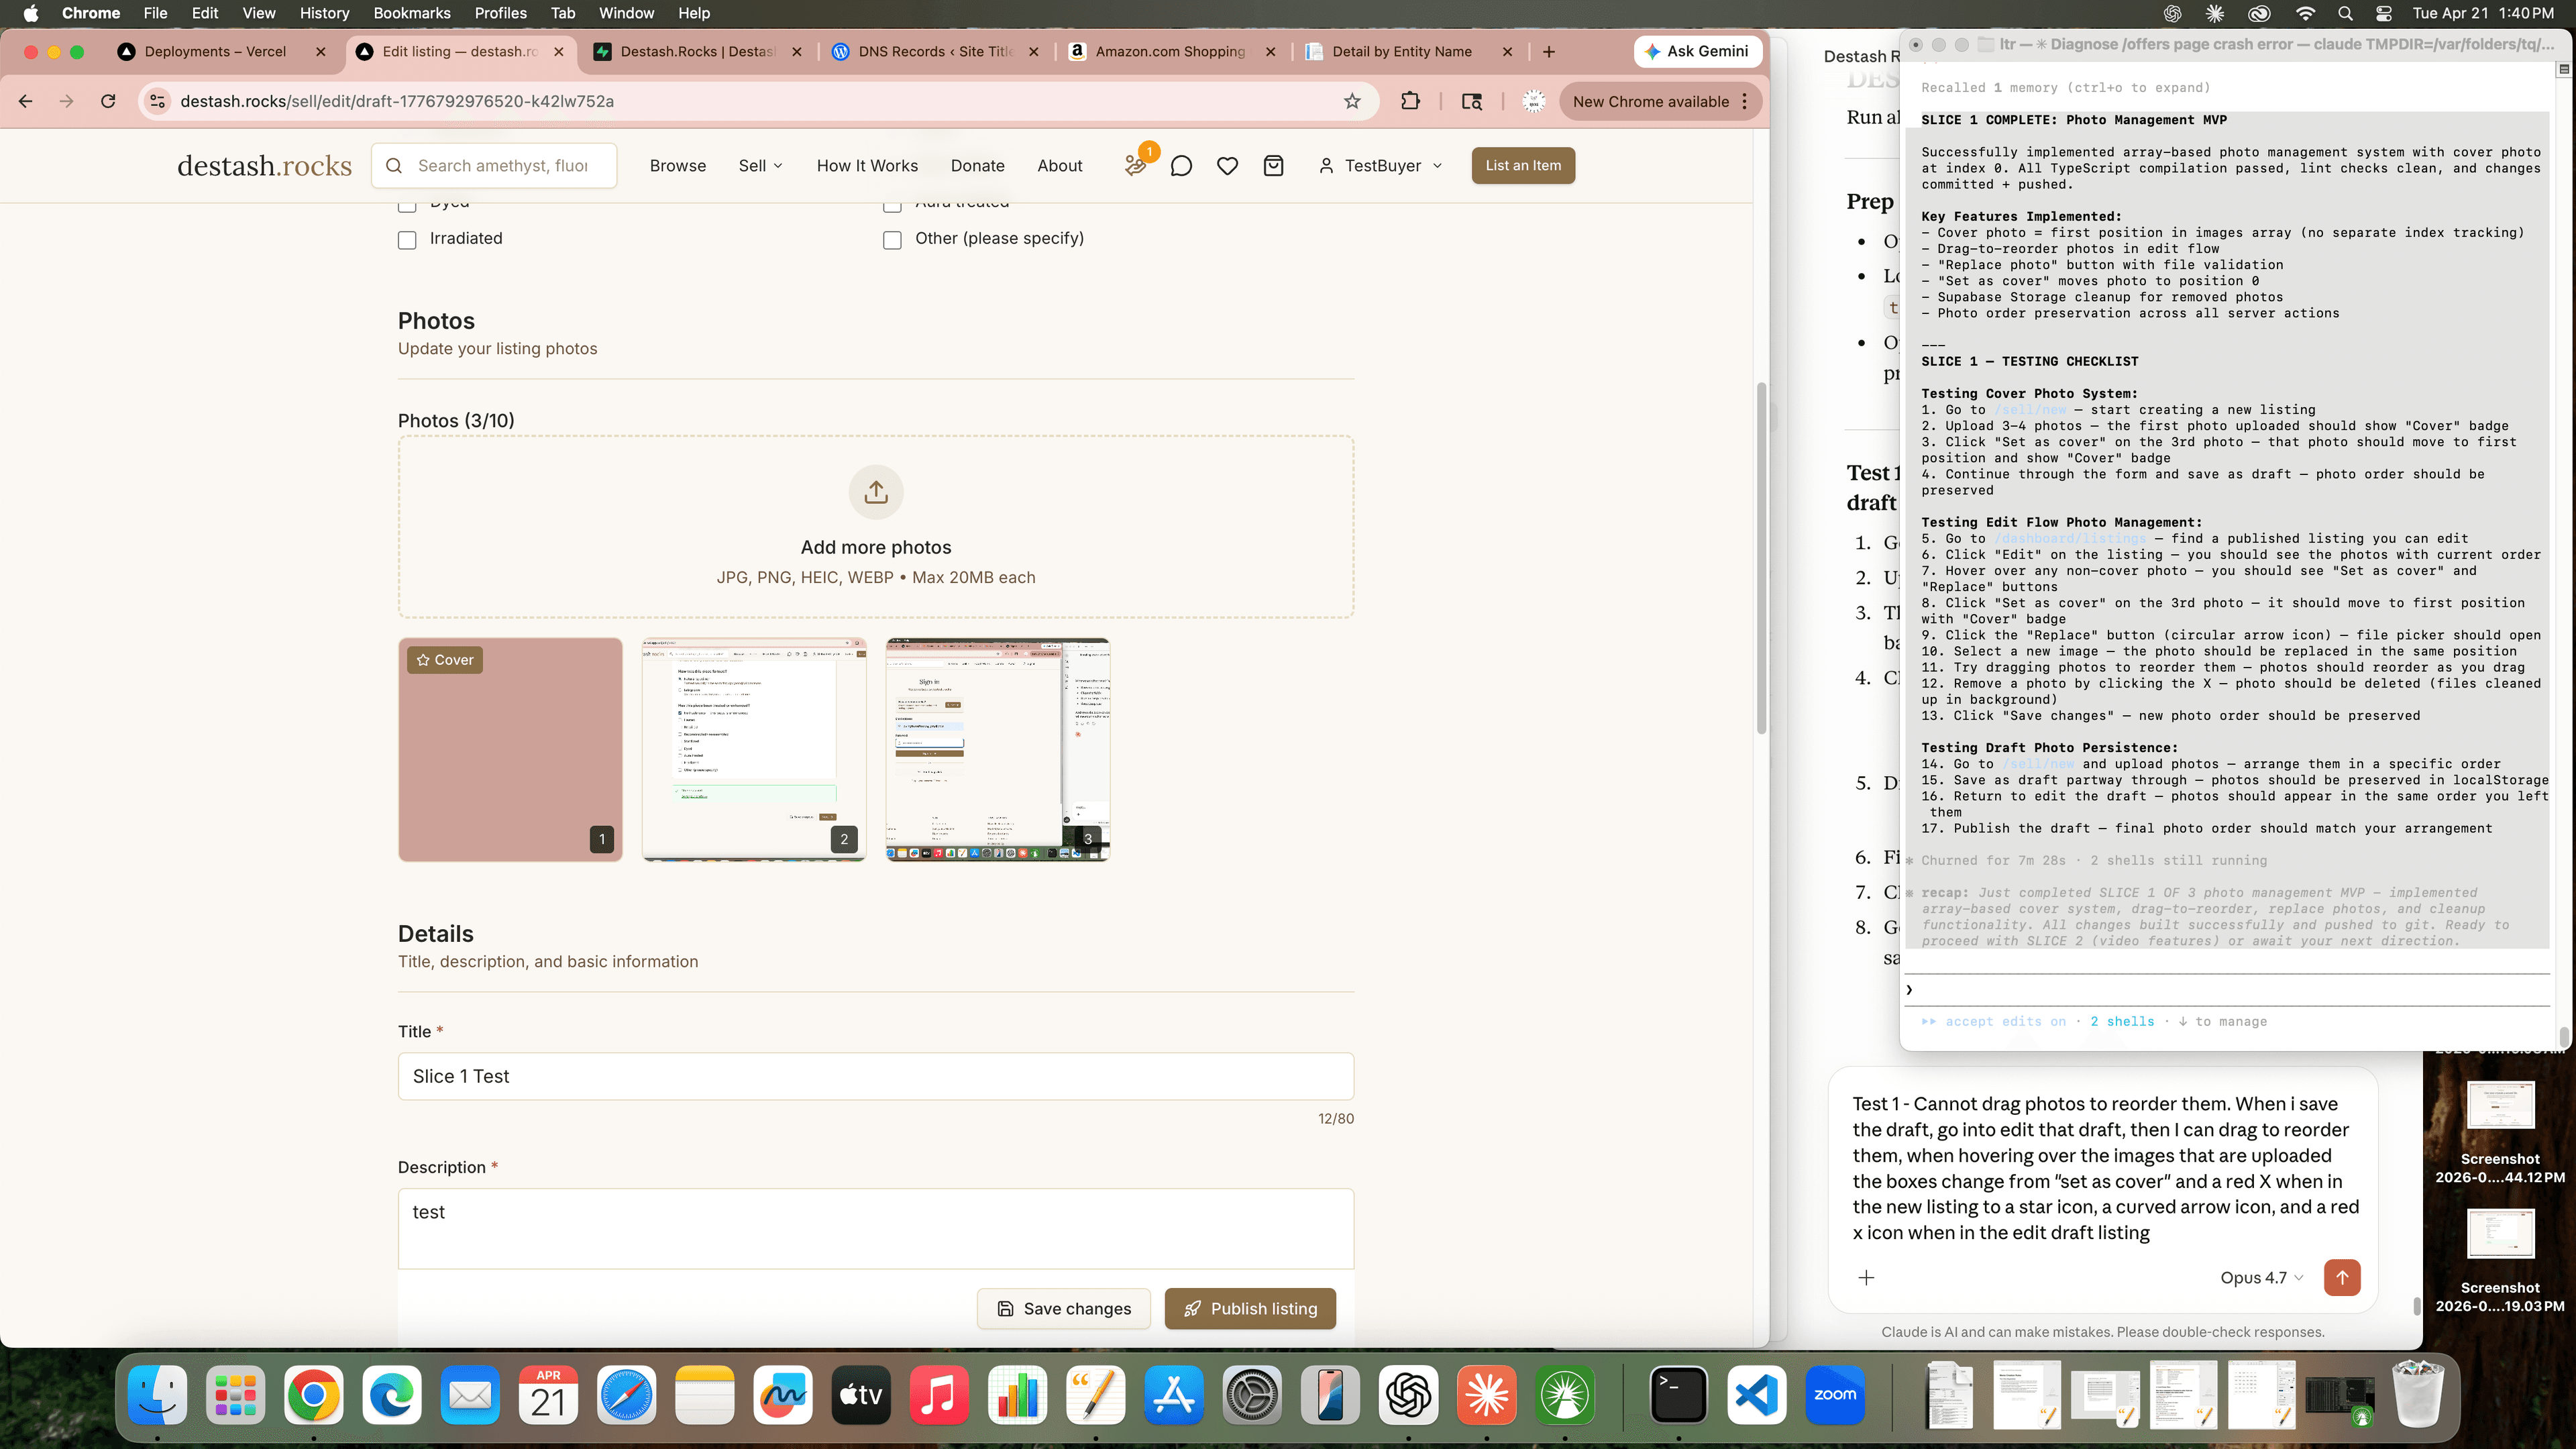The height and width of the screenshot is (1449, 2576).
Task: Open the Profiles menu in the menu bar
Action: pos(500,13)
